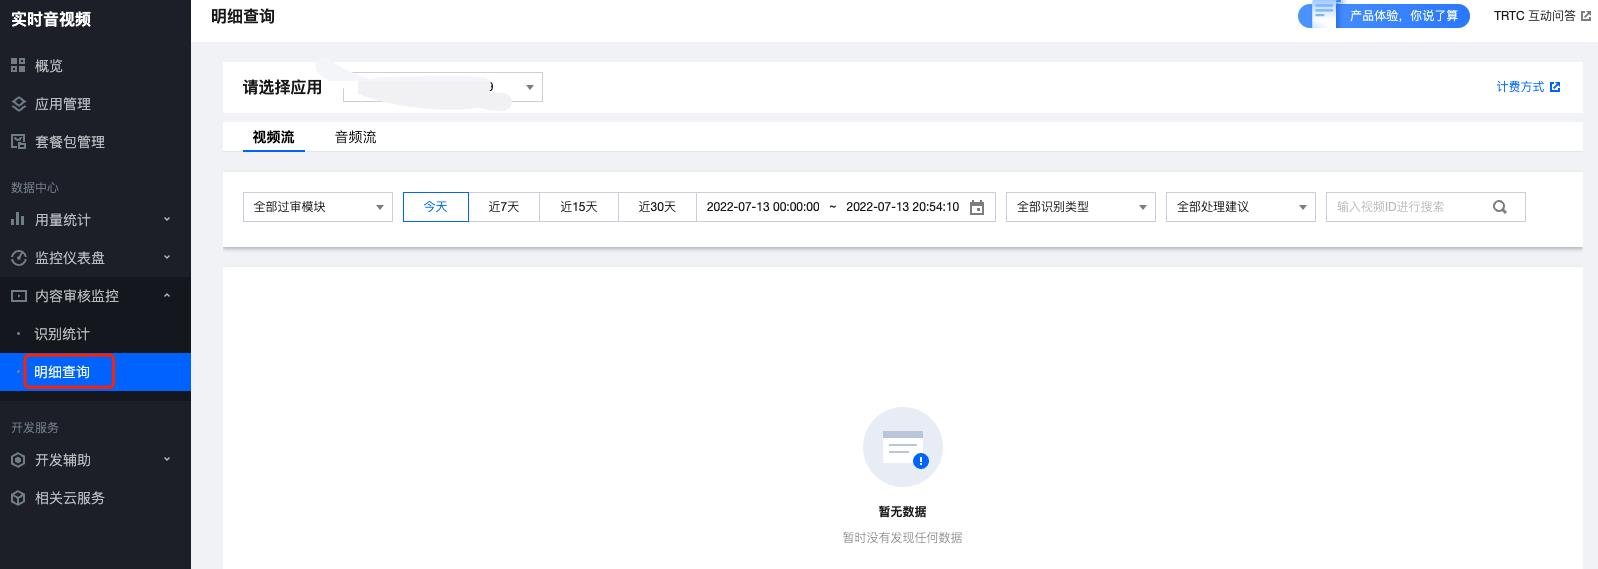The height and width of the screenshot is (569, 1598).
Task: Select 识别统计 submenu item
Action: click(x=95, y=334)
